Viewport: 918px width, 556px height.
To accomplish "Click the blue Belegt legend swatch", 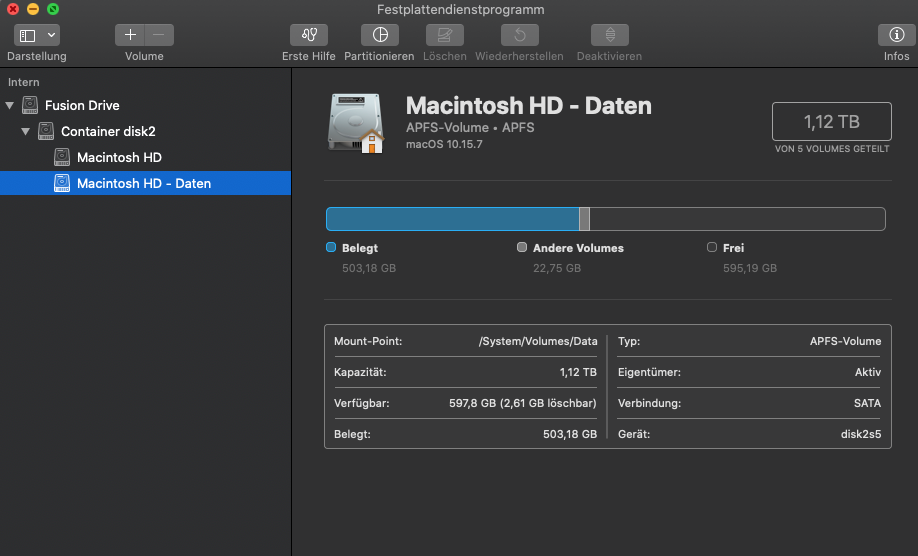I will (x=331, y=247).
